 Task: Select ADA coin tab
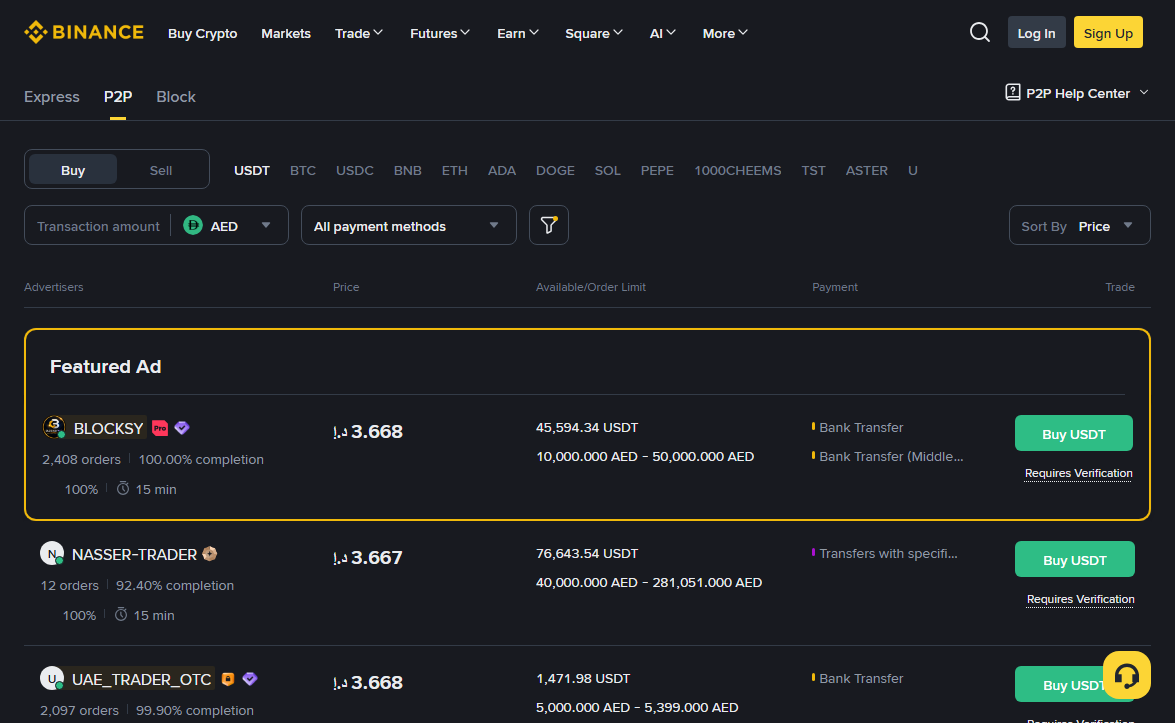click(502, 170)
